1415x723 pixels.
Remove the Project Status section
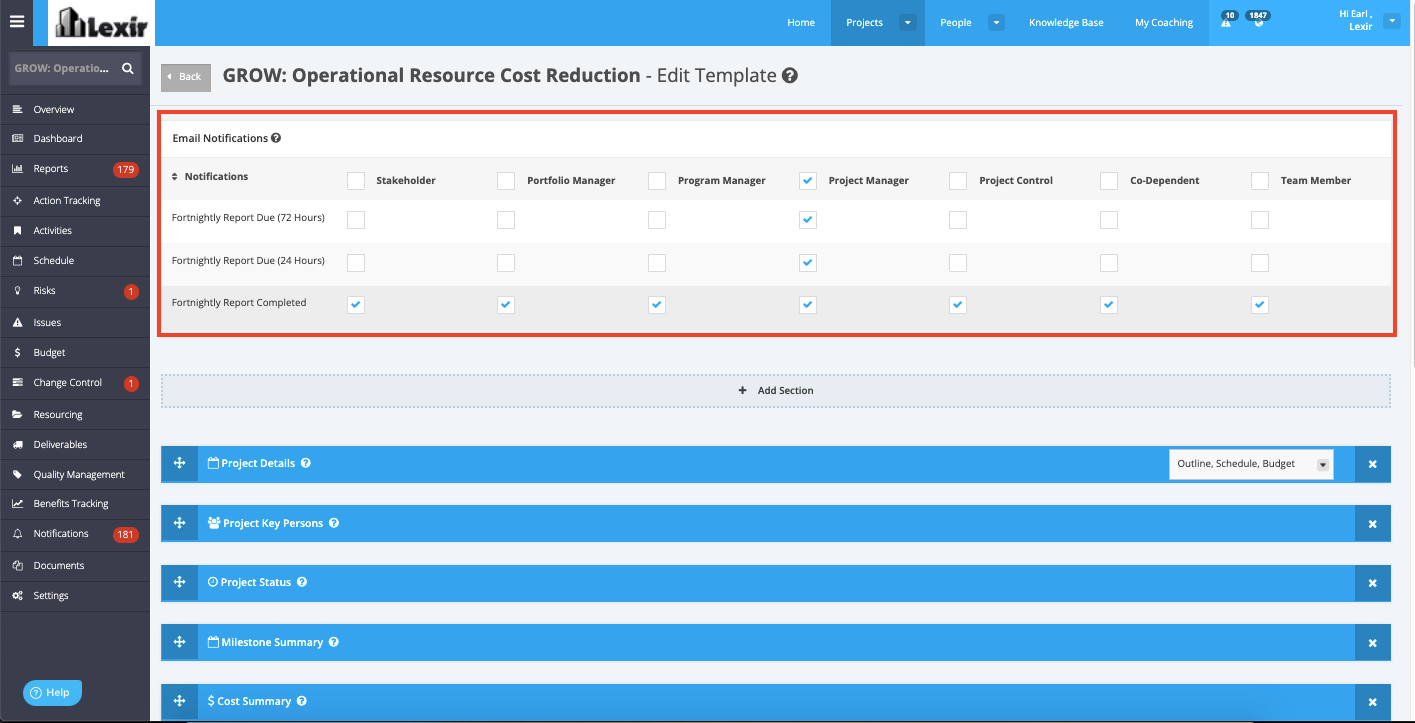tap(1373, 583)
